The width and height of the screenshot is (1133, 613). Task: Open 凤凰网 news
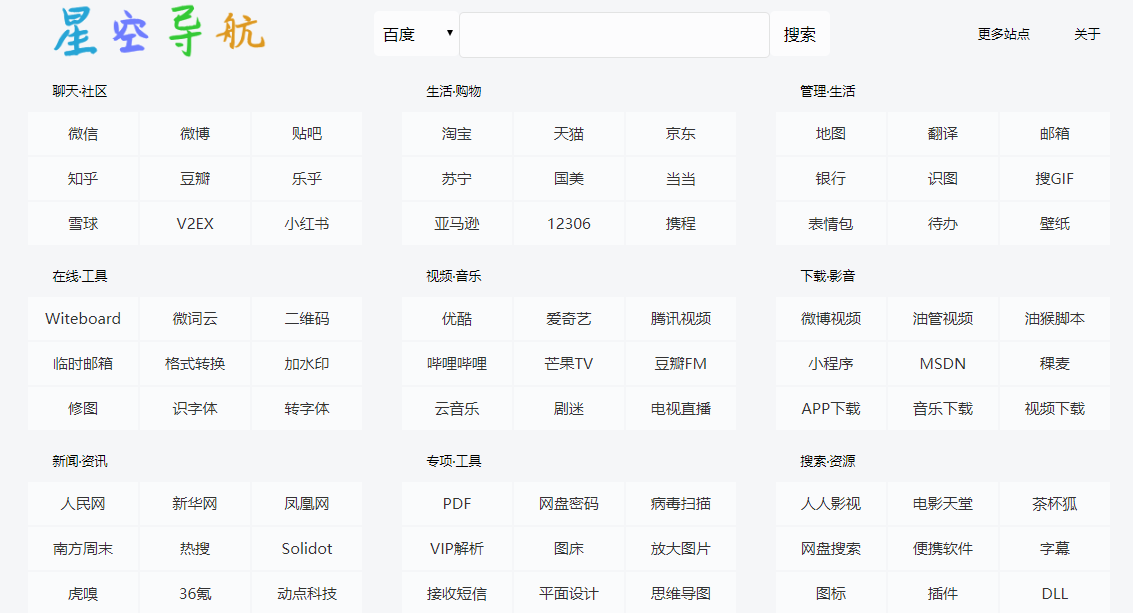pos(307,504)
